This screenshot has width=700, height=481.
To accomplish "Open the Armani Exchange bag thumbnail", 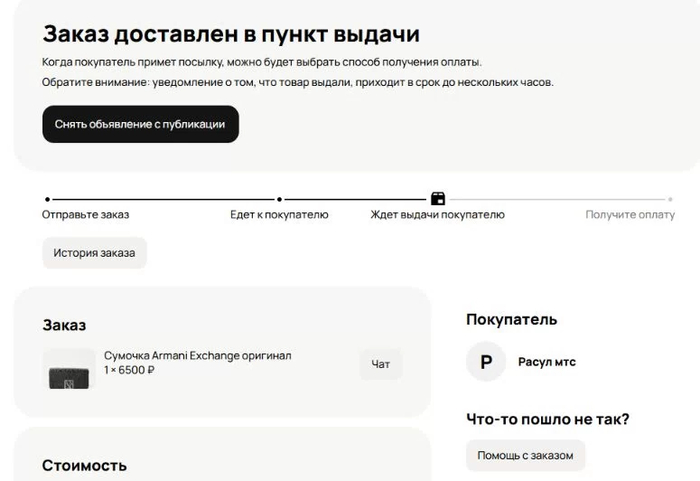I will (x=69, y=369).
